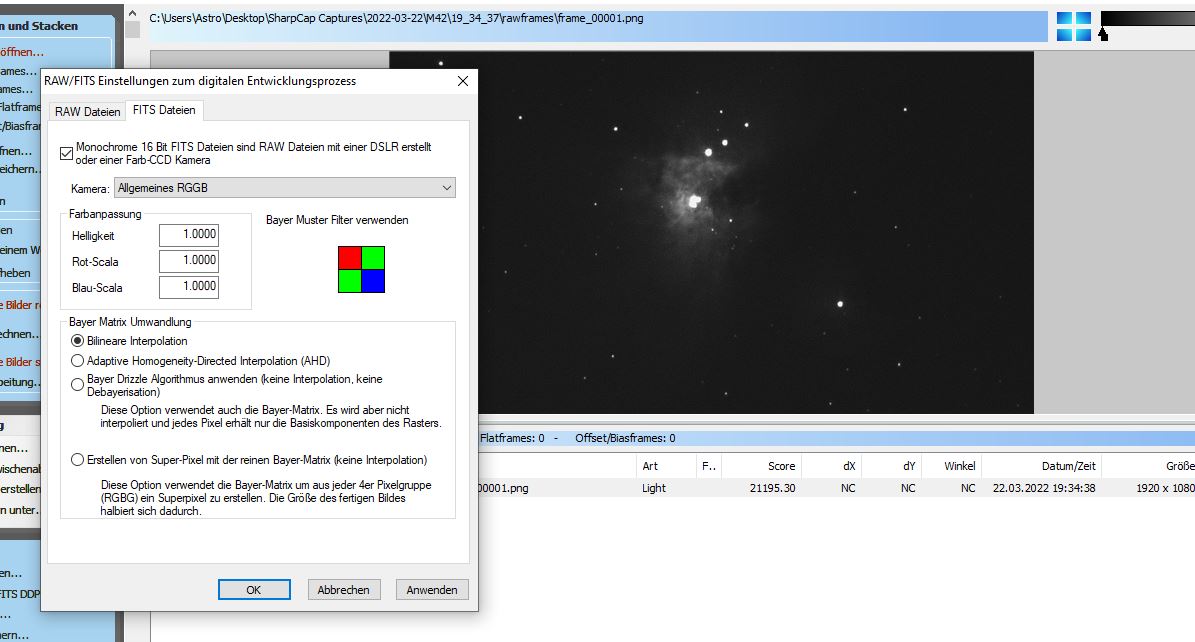Click the 1920 x 1080 size cell
Screen dimensions: 1195x642
point(1165,488)
